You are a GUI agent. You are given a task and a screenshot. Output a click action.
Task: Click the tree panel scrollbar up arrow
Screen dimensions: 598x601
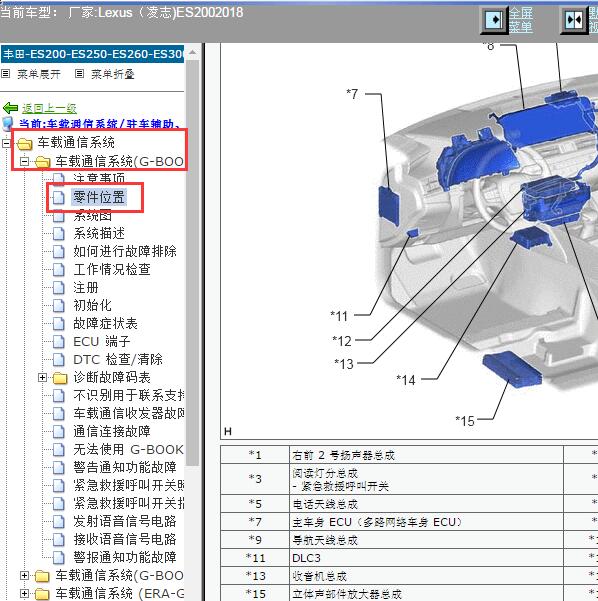(x=192, y=53)
